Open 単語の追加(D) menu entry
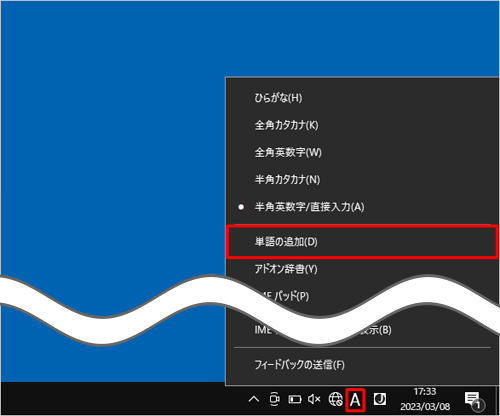Screen dimensions: 500x416 362,242
